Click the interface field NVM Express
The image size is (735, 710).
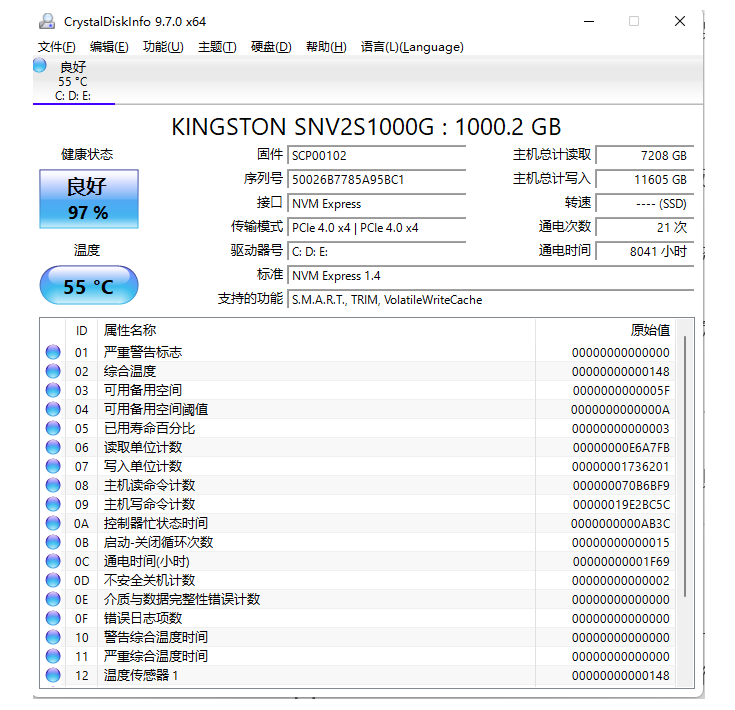376,204
